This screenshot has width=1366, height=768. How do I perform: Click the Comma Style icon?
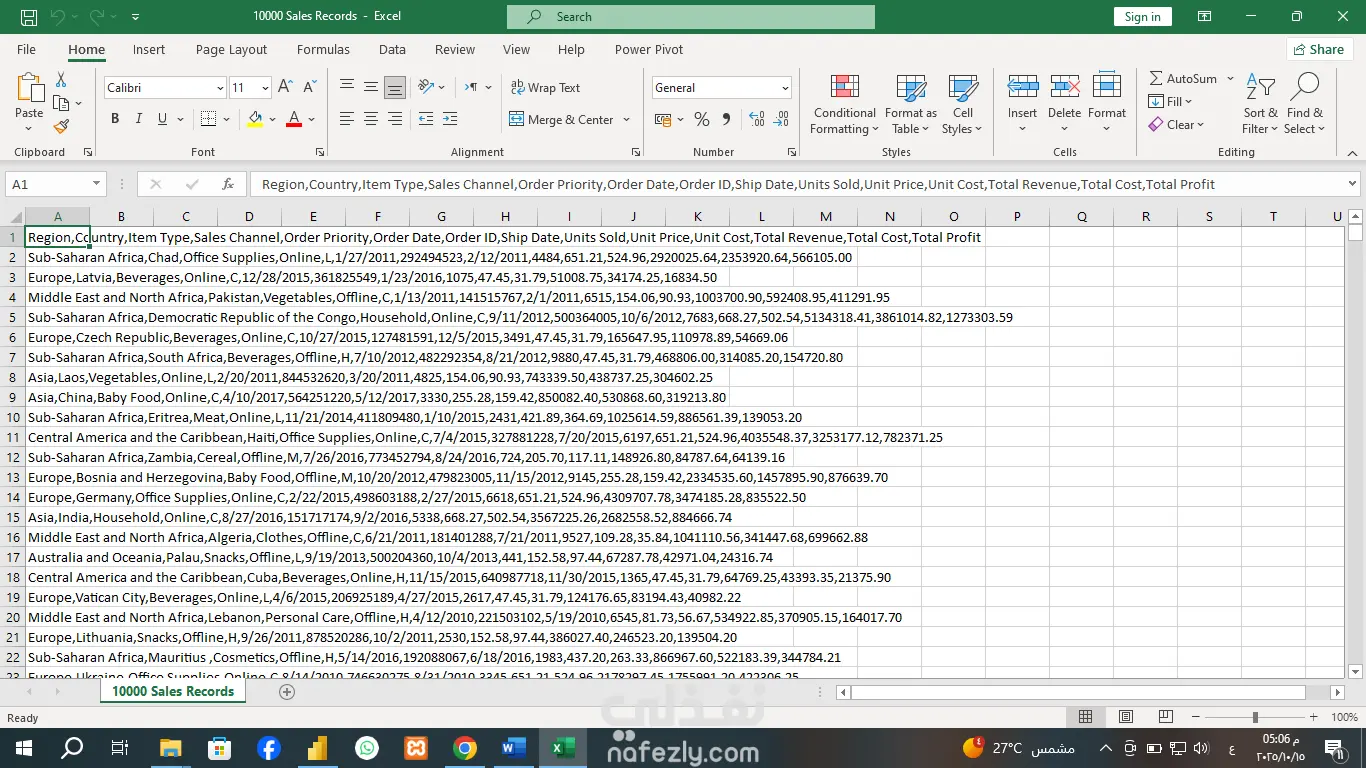point(726,119)
